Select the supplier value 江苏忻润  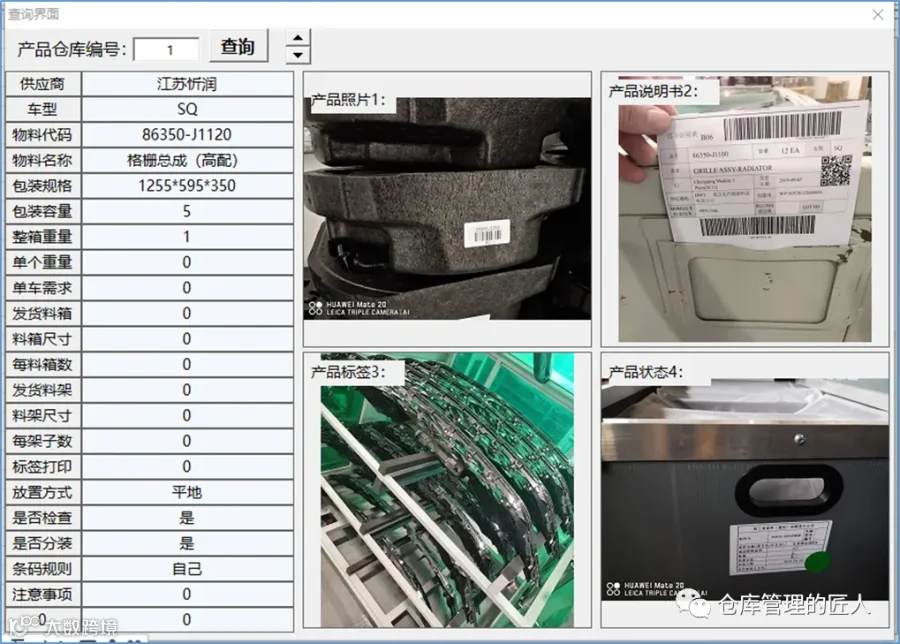(x=187, y=84)
